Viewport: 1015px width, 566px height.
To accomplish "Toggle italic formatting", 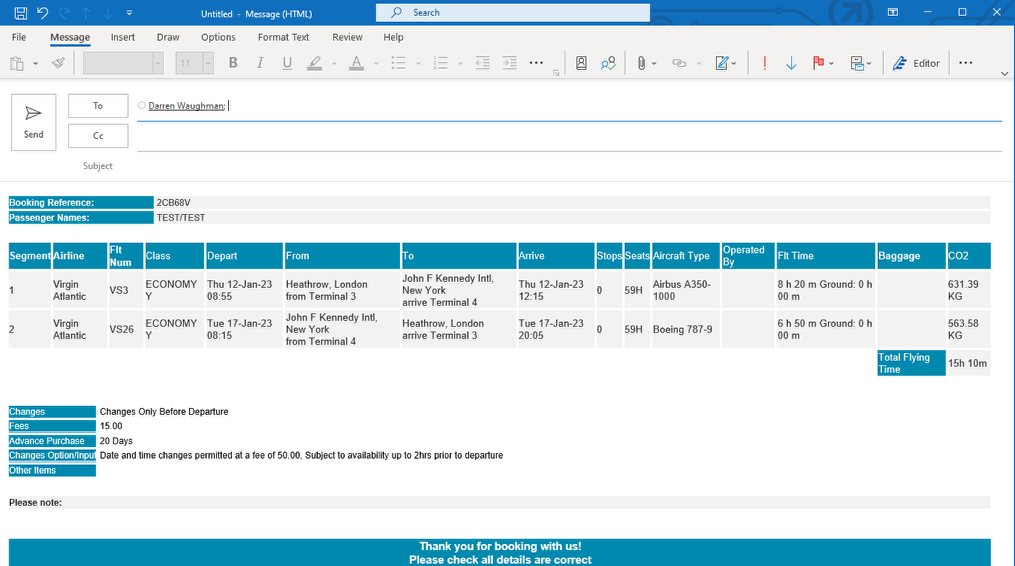I will pos(260,63).
